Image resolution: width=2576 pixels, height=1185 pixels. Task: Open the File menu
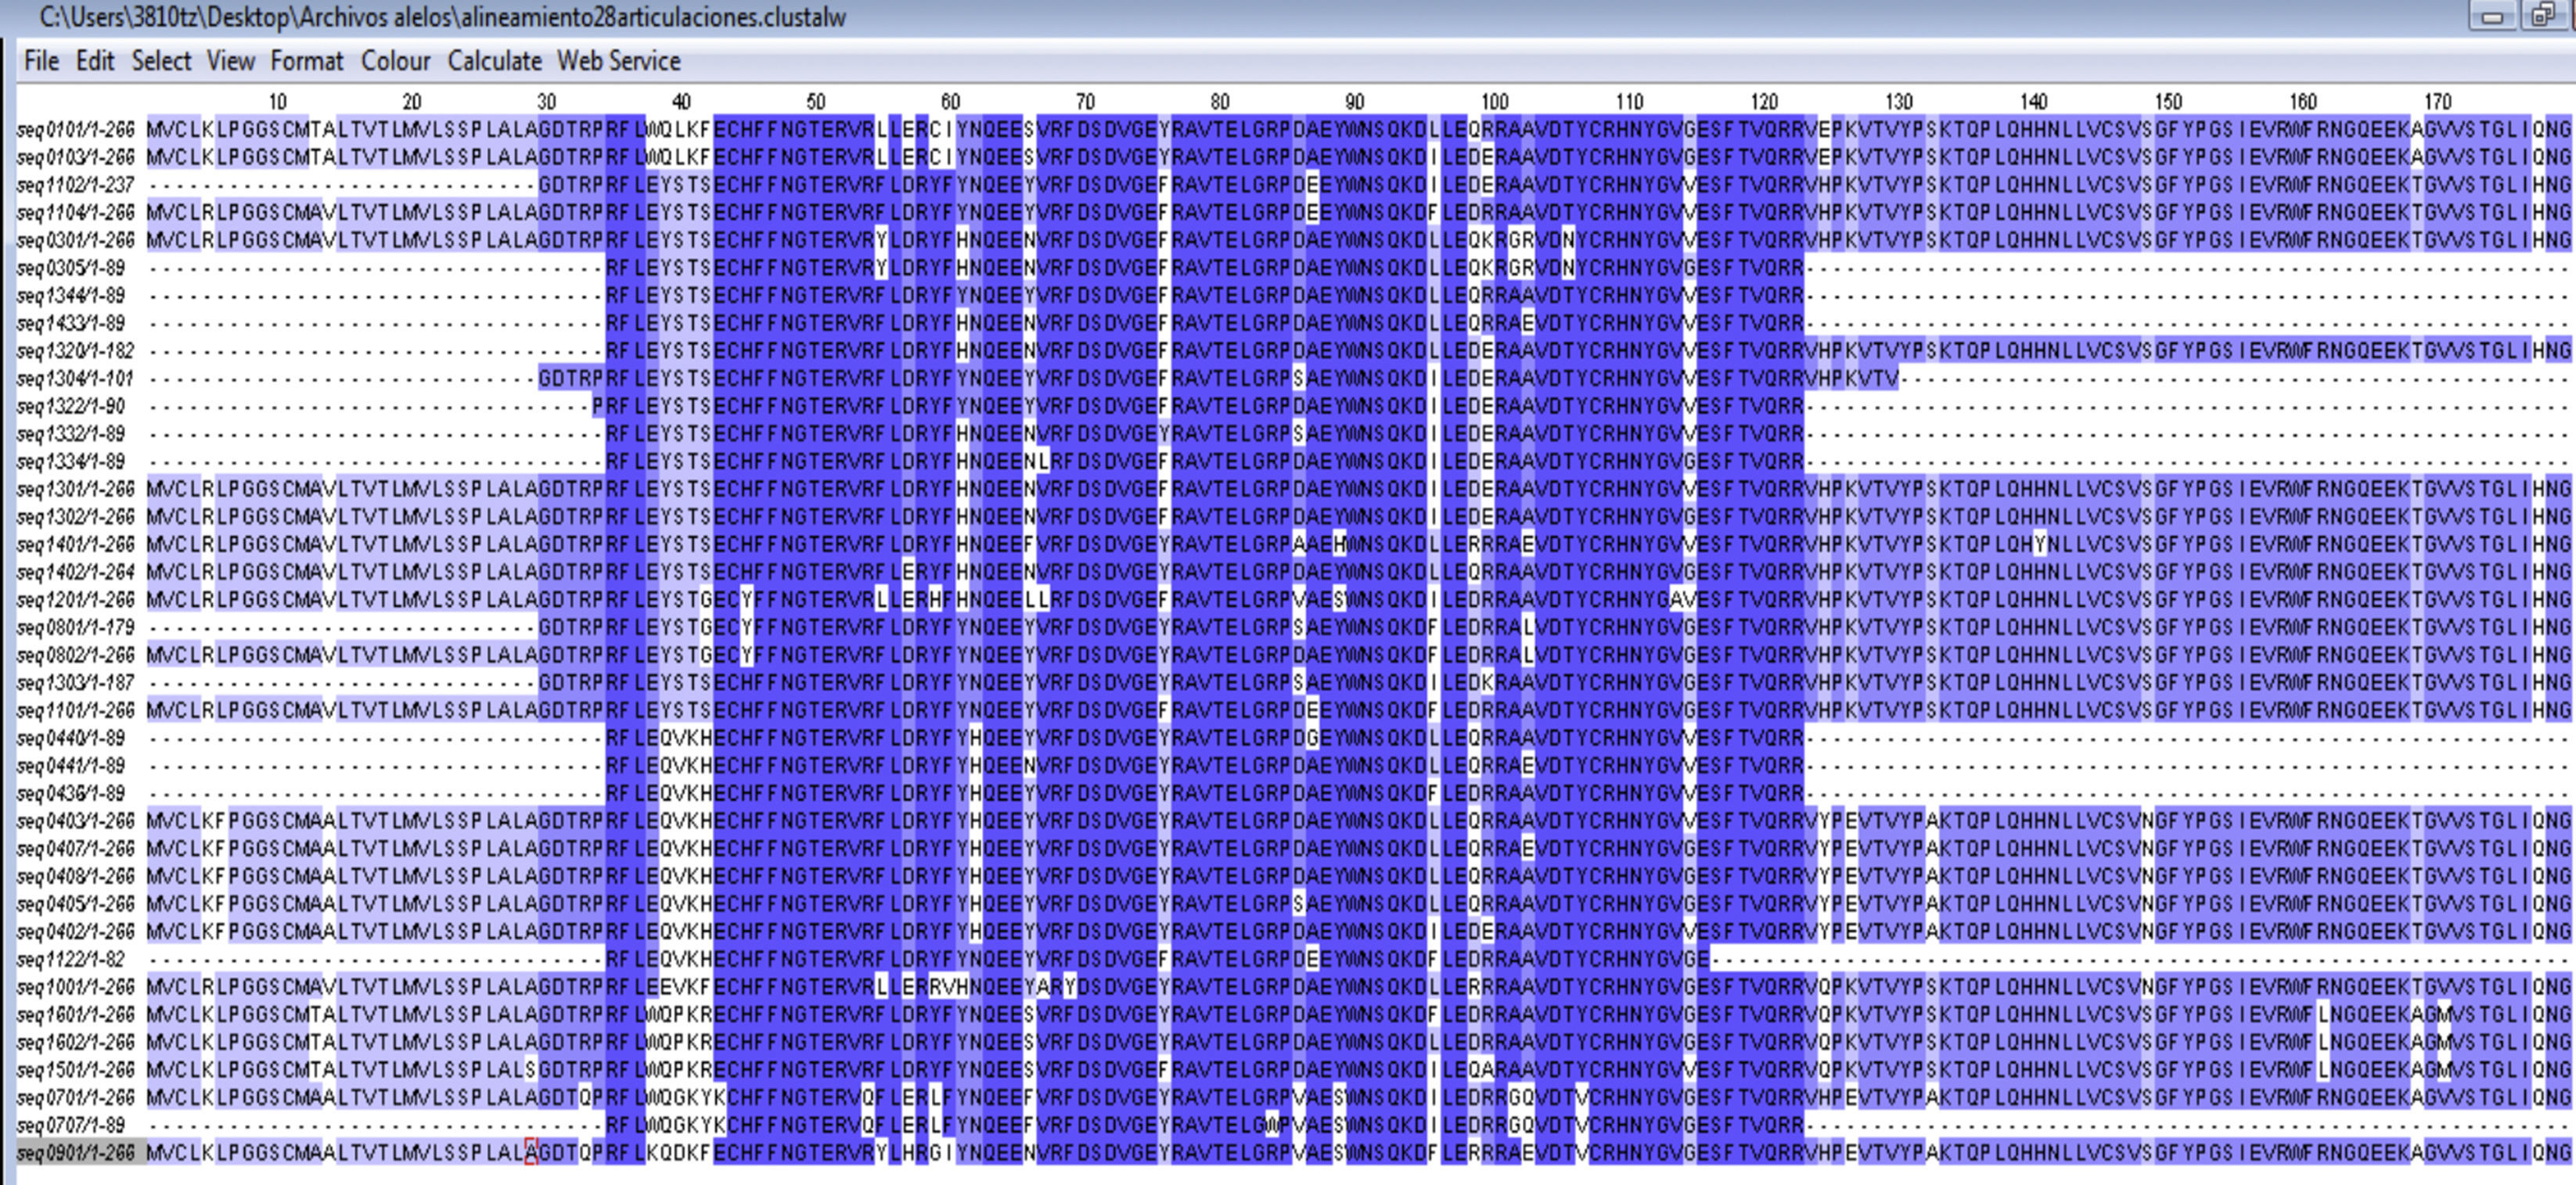click(41, 61)
